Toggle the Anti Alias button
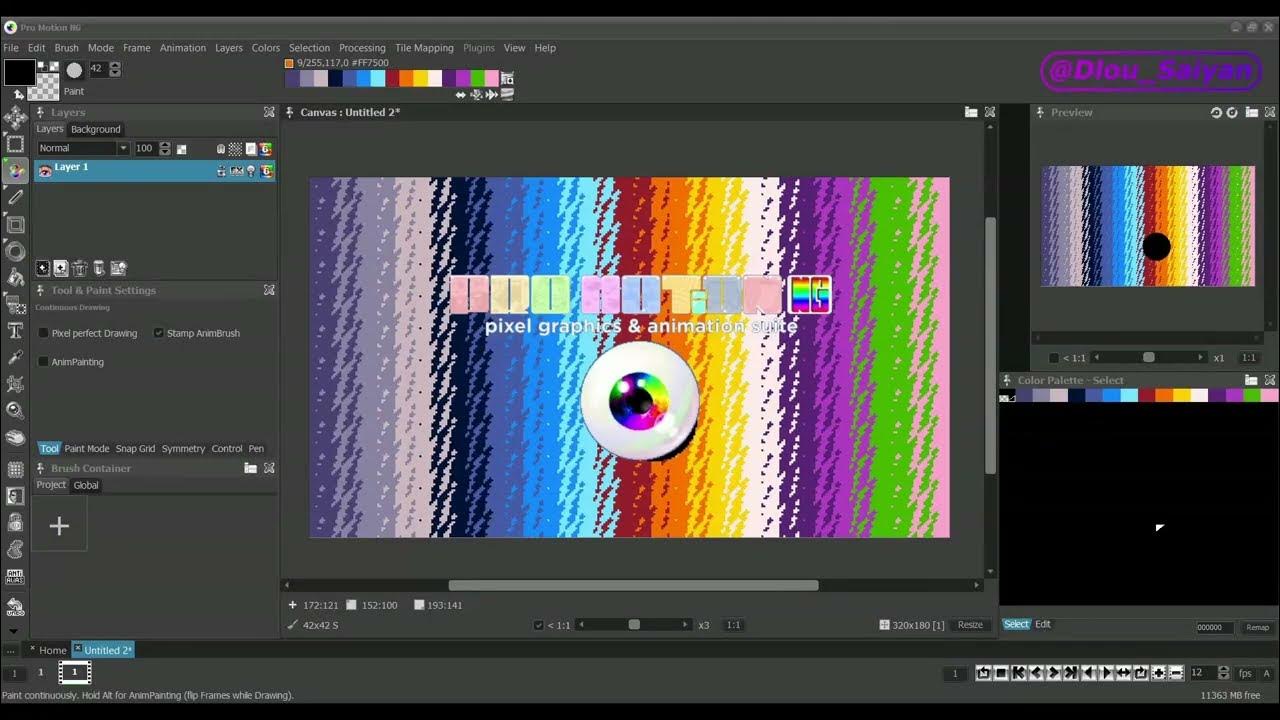This screenshot has height=720, width=1280. pyautogui.click(x=15, y=577)
